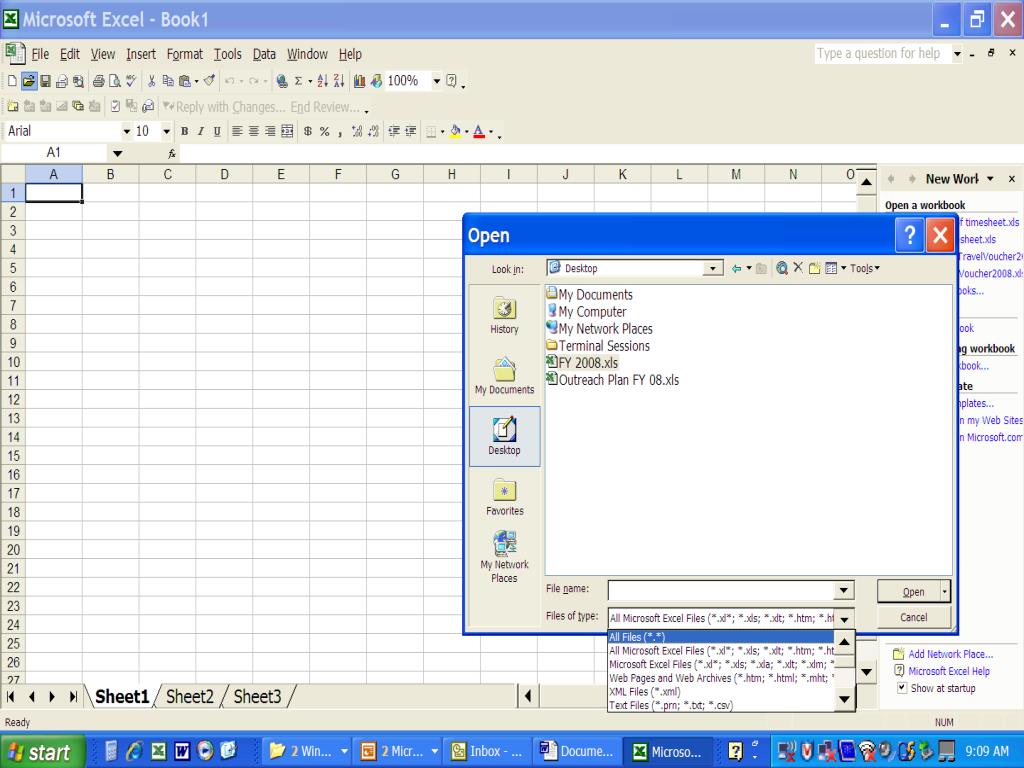Apply Bold formatting
The image size is (1024, 768).
point(184,131)
